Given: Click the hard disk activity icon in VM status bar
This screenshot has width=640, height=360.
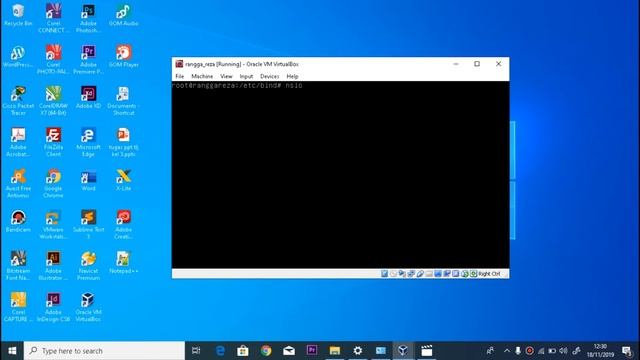Looking at the screenshot, I should pos(384,273).
